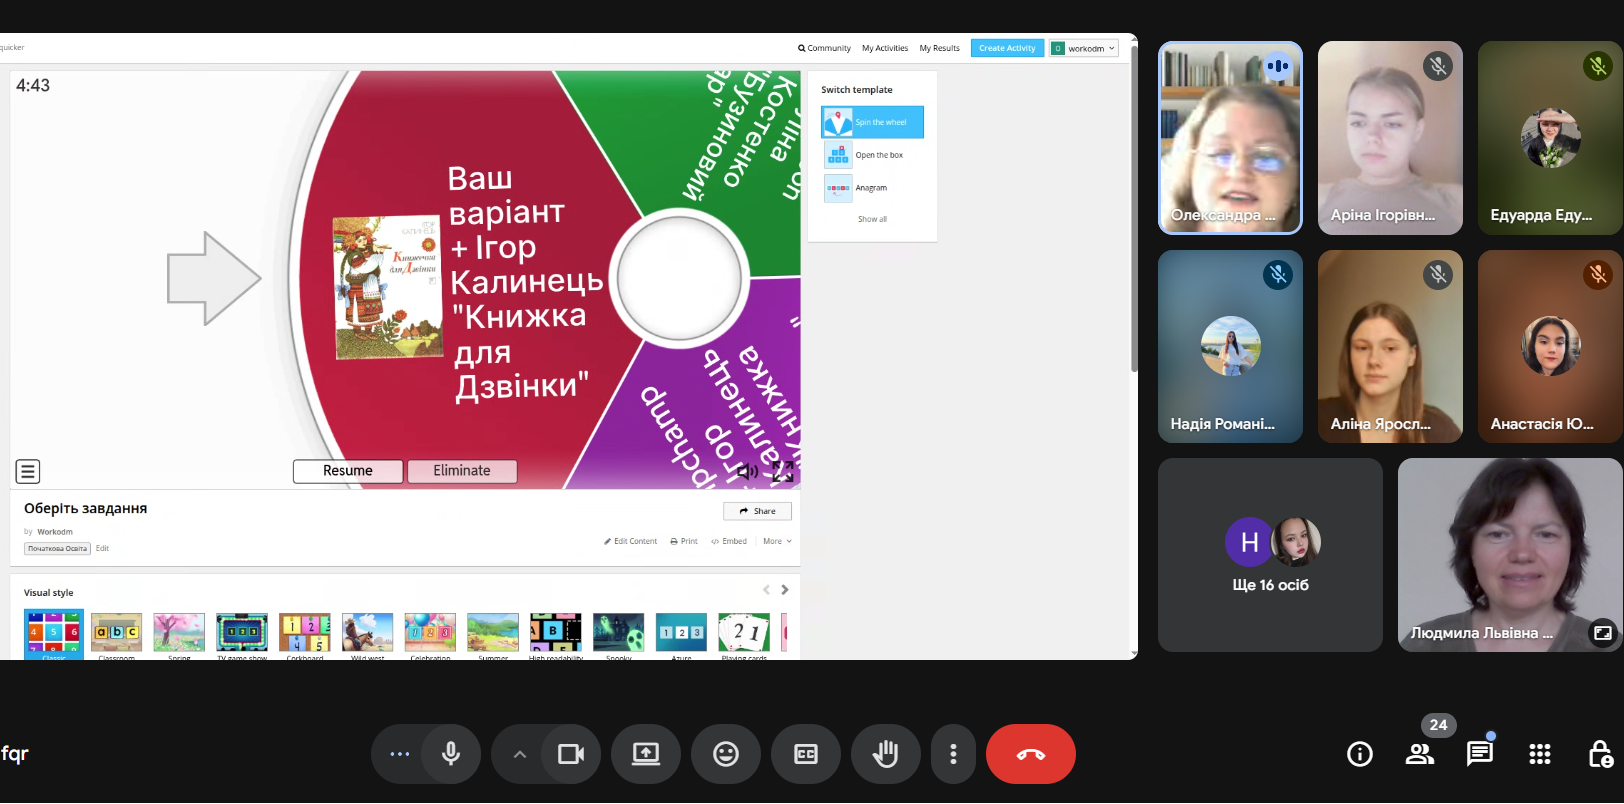
Task: Turn on closed captions
Action: [806, 754]
